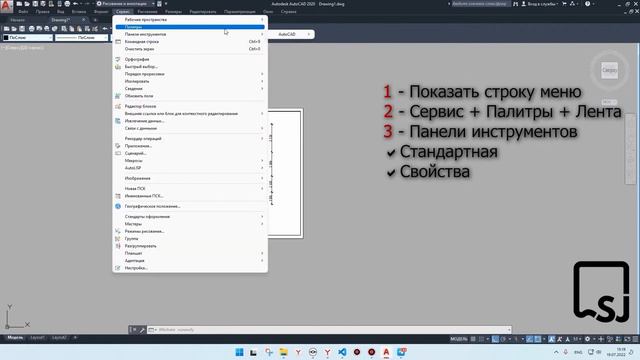Expand the Стандарты оформления submenu
Image resolution: width=640 pixels, height=360 pixels.
tap(190, 216)
